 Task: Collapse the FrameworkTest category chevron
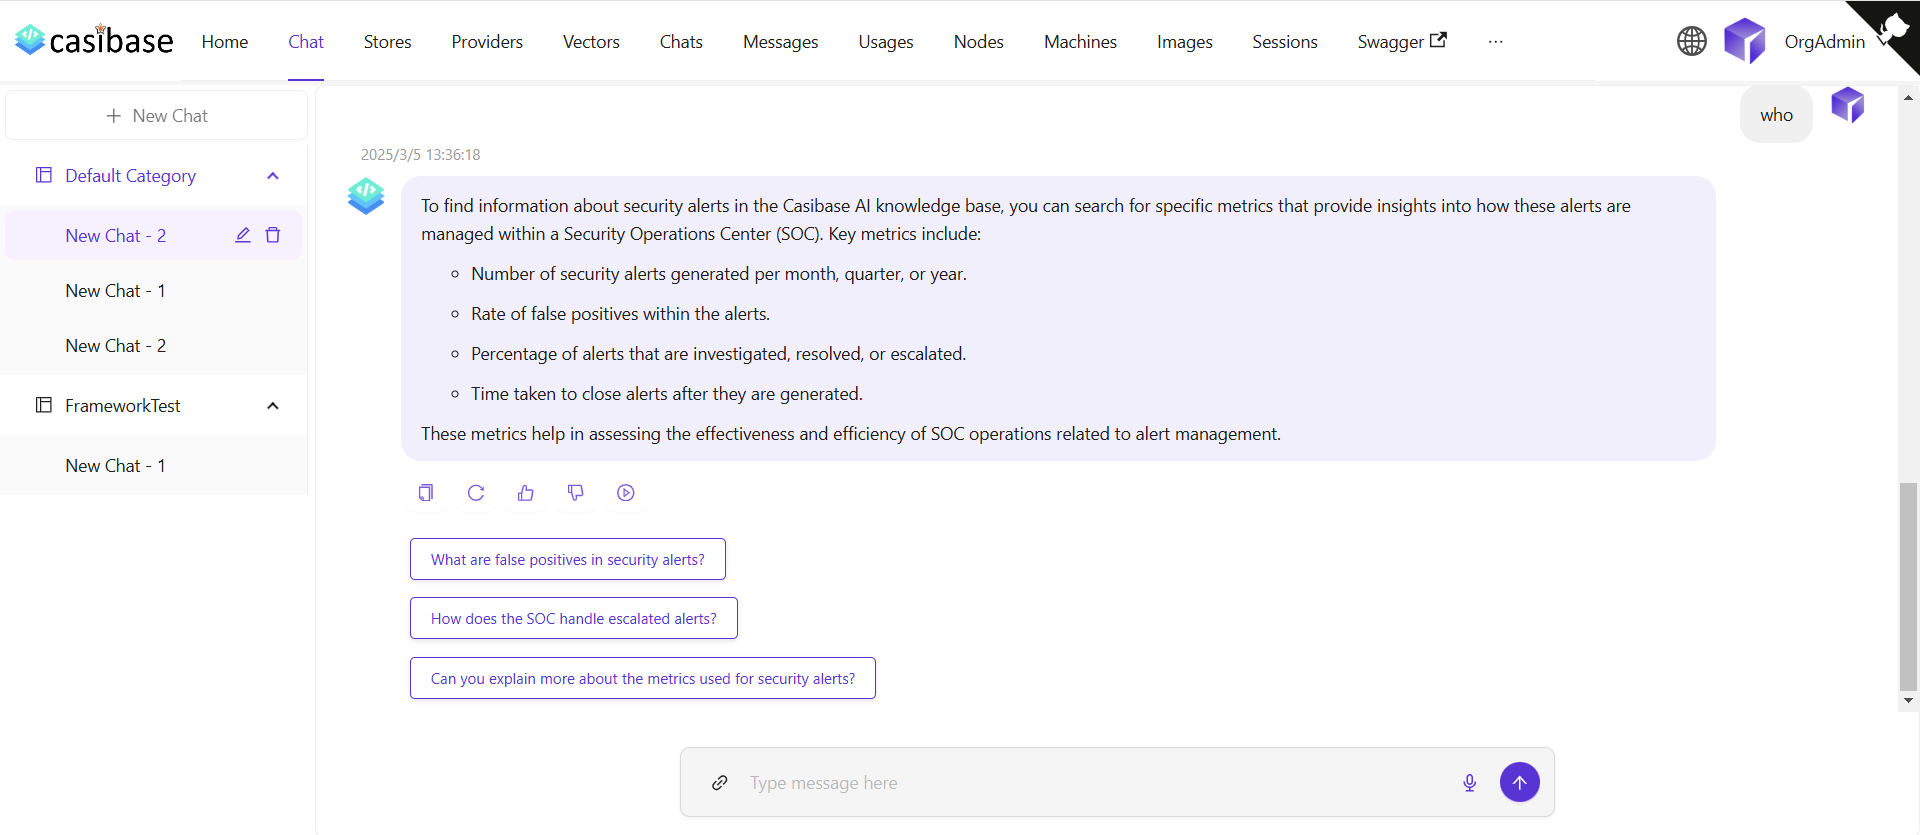click(273, 406)
